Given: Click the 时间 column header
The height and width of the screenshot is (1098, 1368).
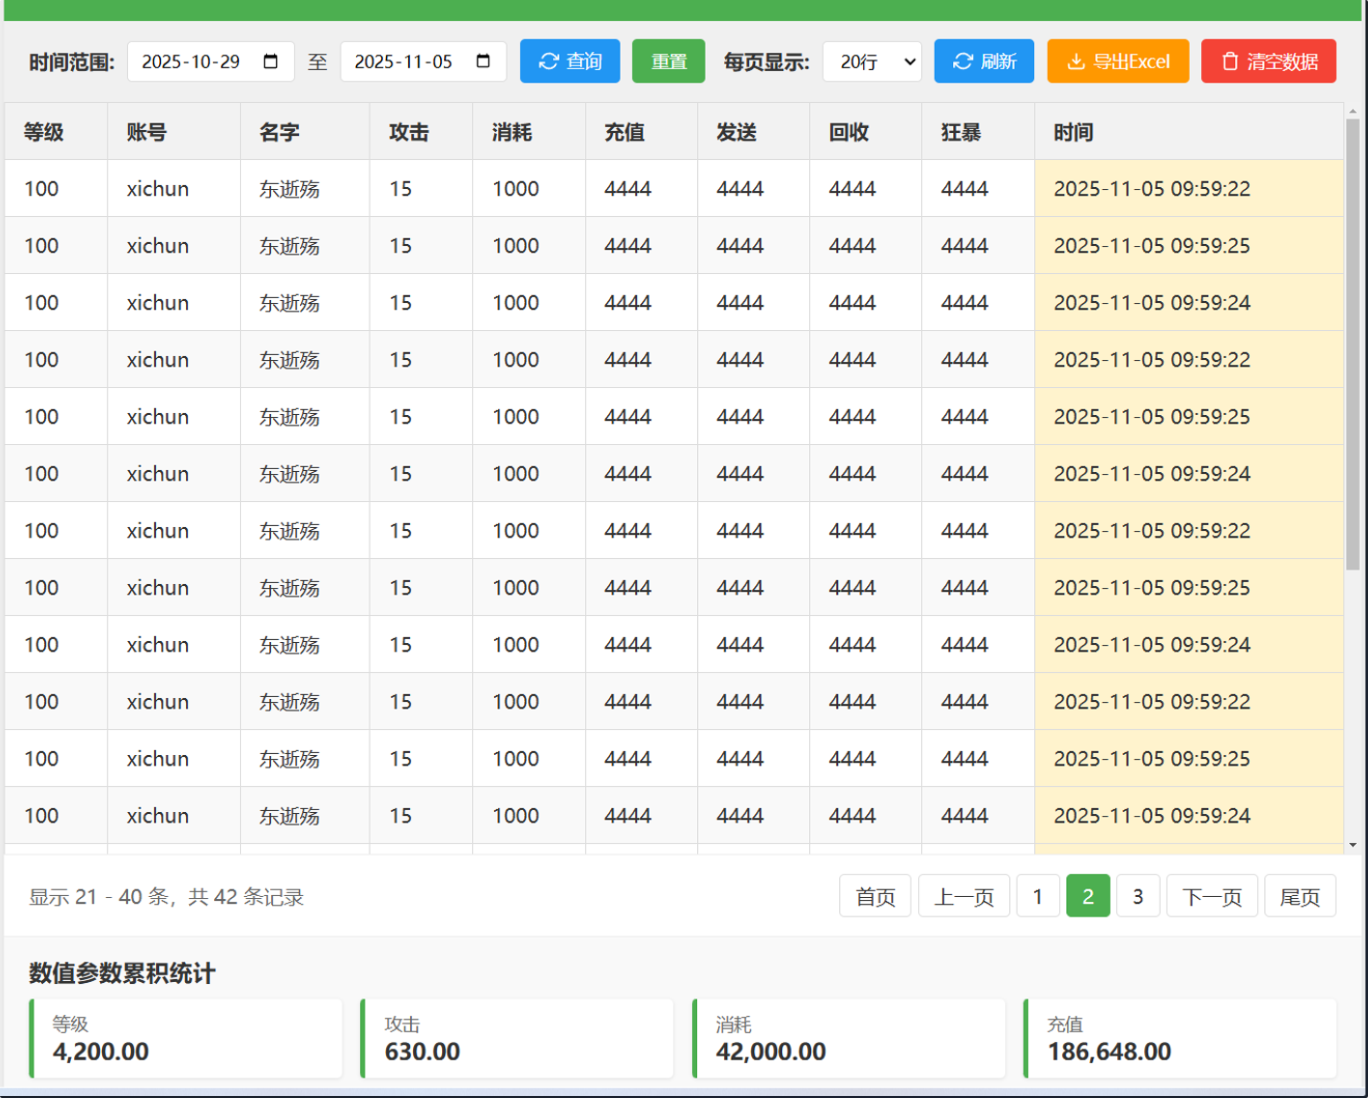Looking at the screenshot, I should [x=1073, y=132].
